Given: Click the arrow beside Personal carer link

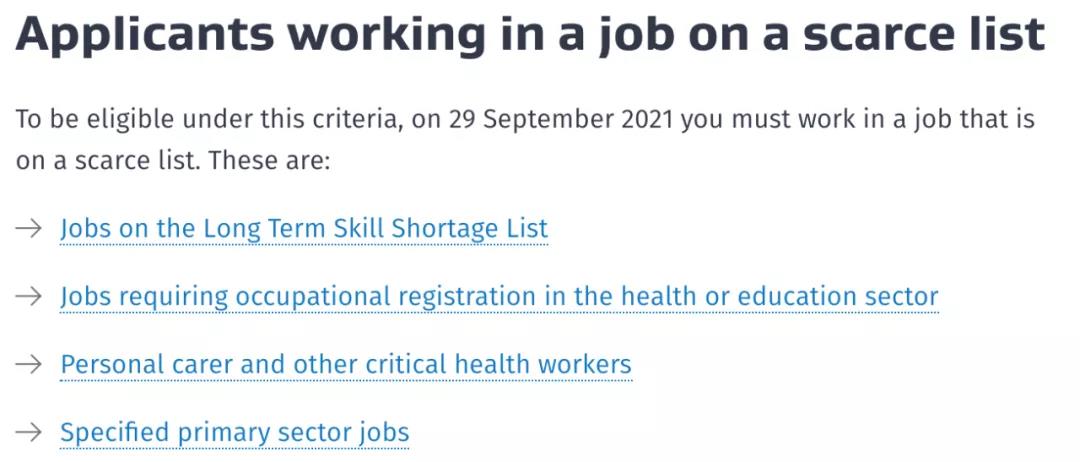Looking at the screenshot, I should point(29,364).
